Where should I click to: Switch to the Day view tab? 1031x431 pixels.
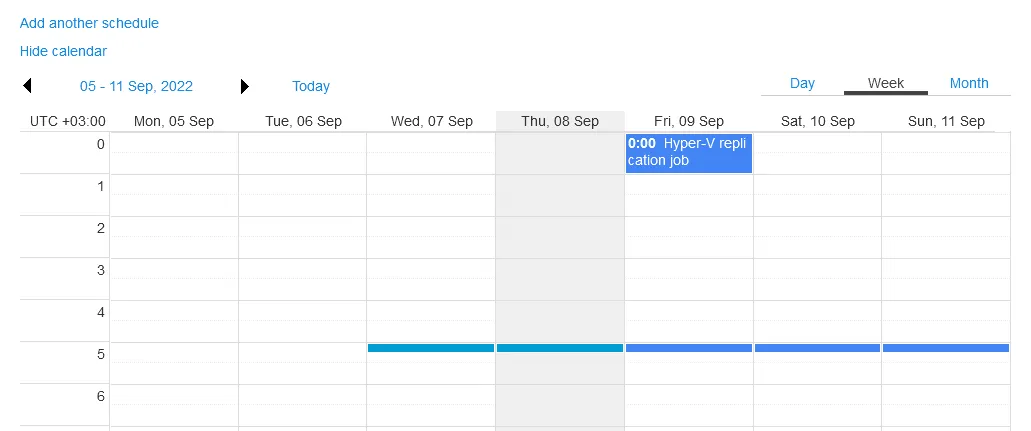(802, 84)
